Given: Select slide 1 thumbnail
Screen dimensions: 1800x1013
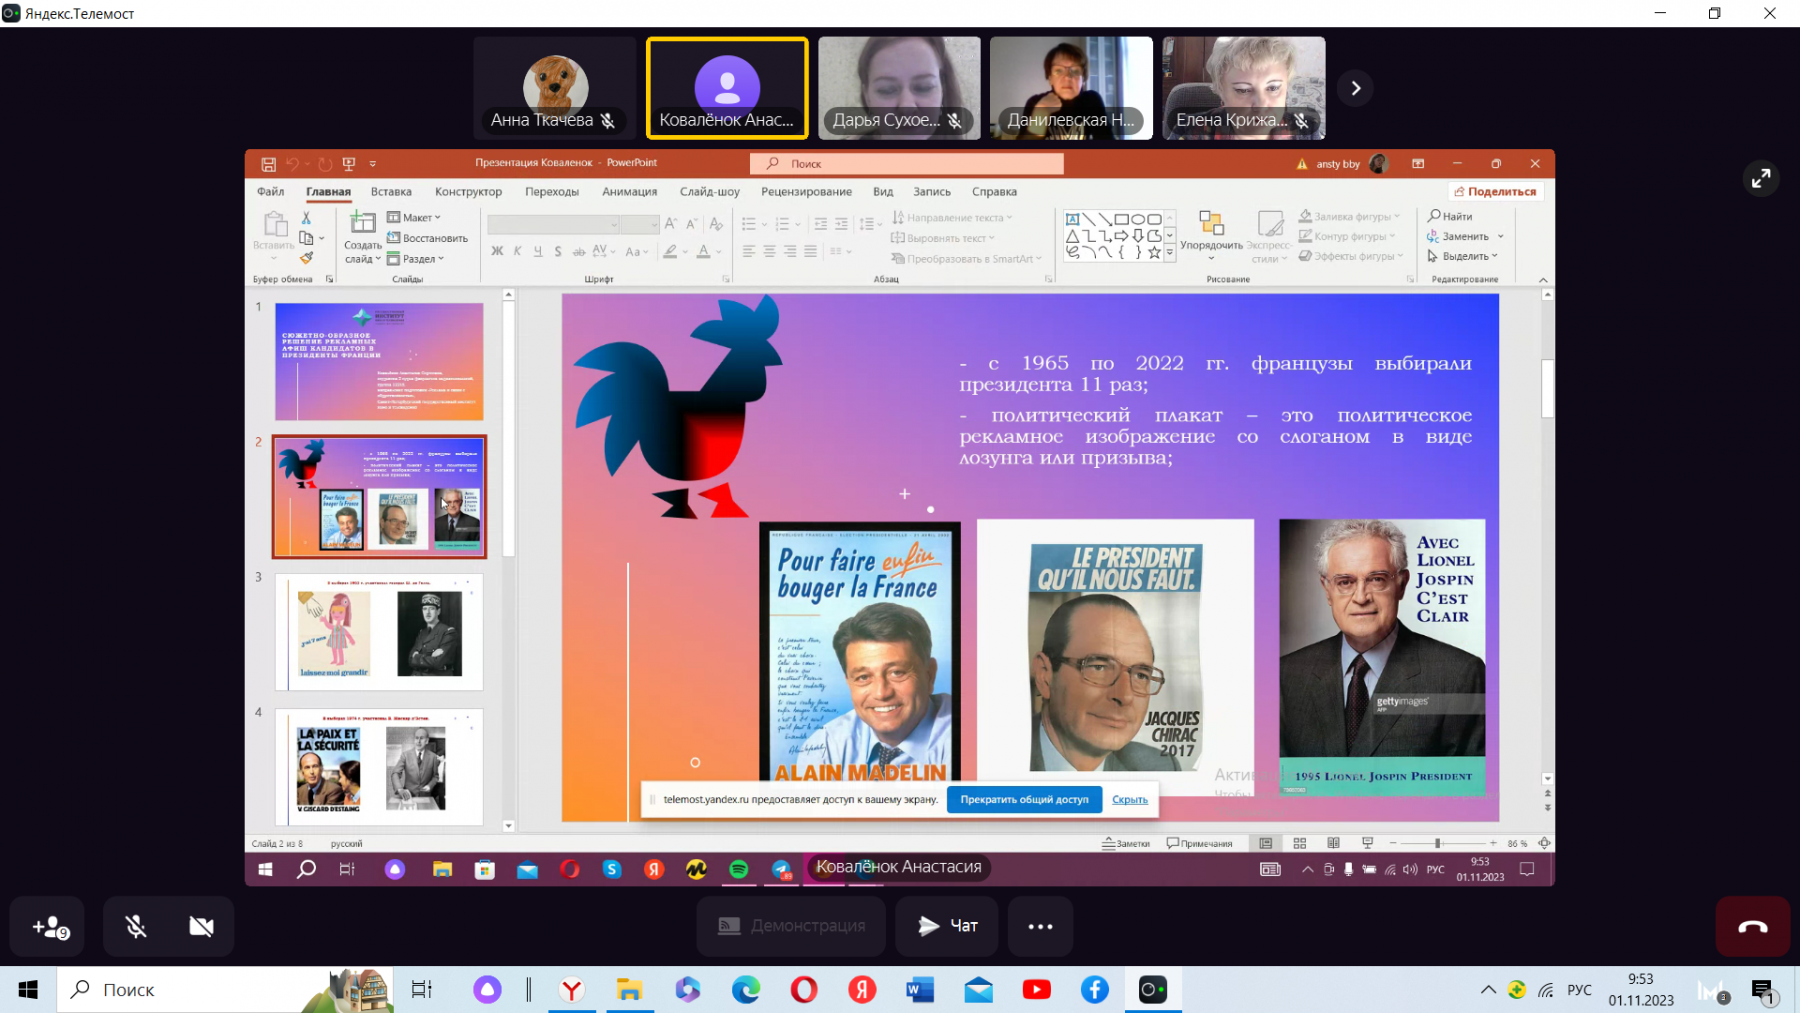Looking at the screenshot, I should 379,362.
